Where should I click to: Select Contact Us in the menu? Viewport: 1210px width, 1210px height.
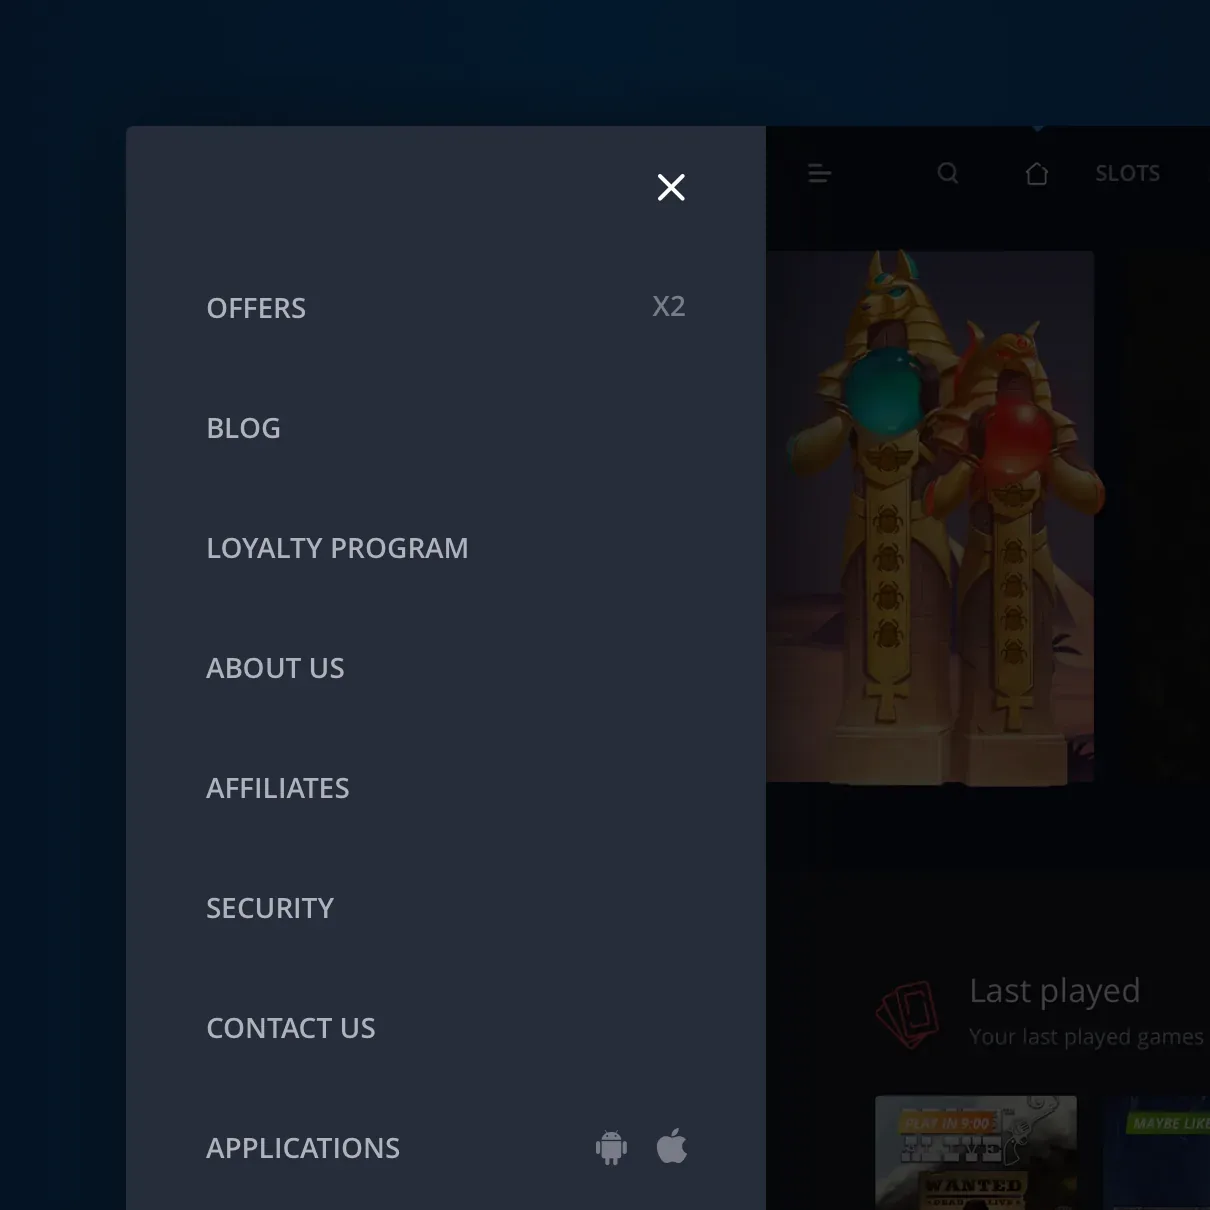tap(291, 1028)
